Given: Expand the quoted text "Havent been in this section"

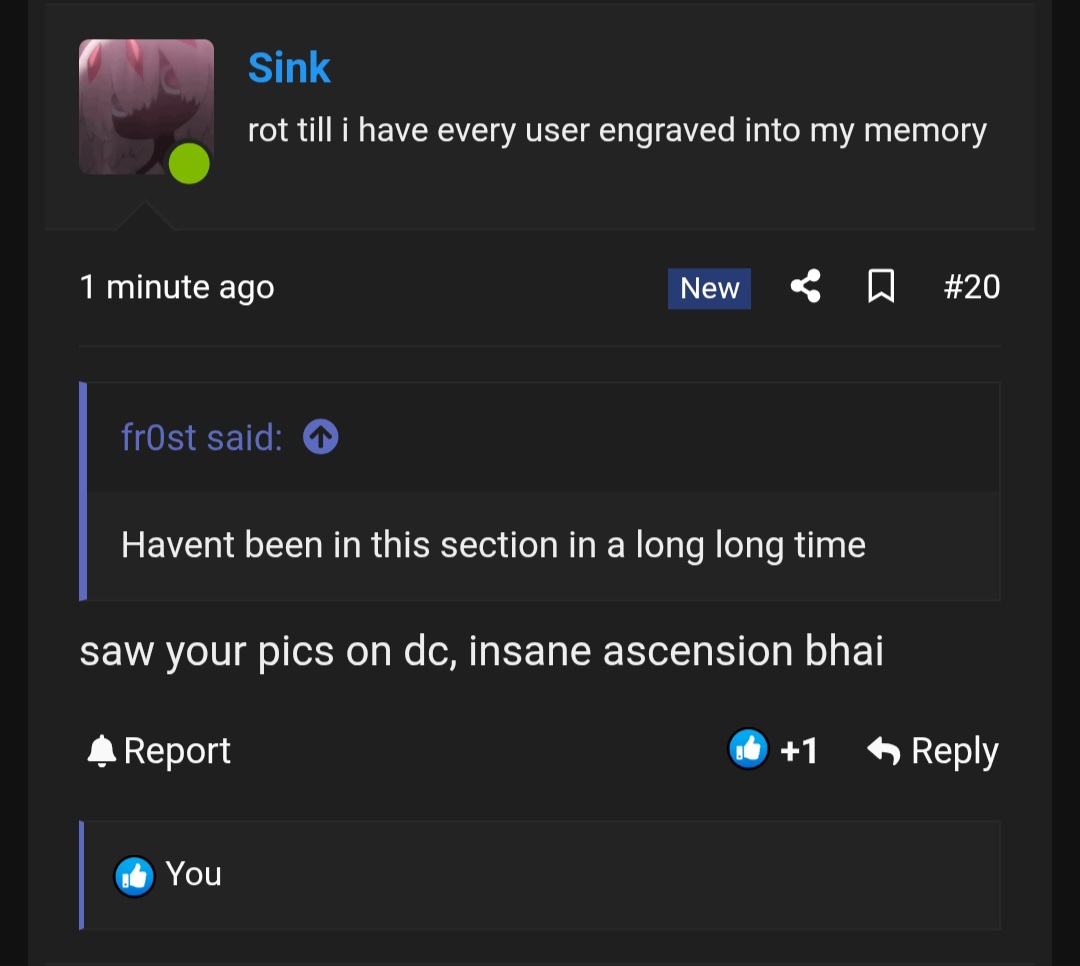Looking at the screenshot, I should pyautogui.click(x=493, y=545).
